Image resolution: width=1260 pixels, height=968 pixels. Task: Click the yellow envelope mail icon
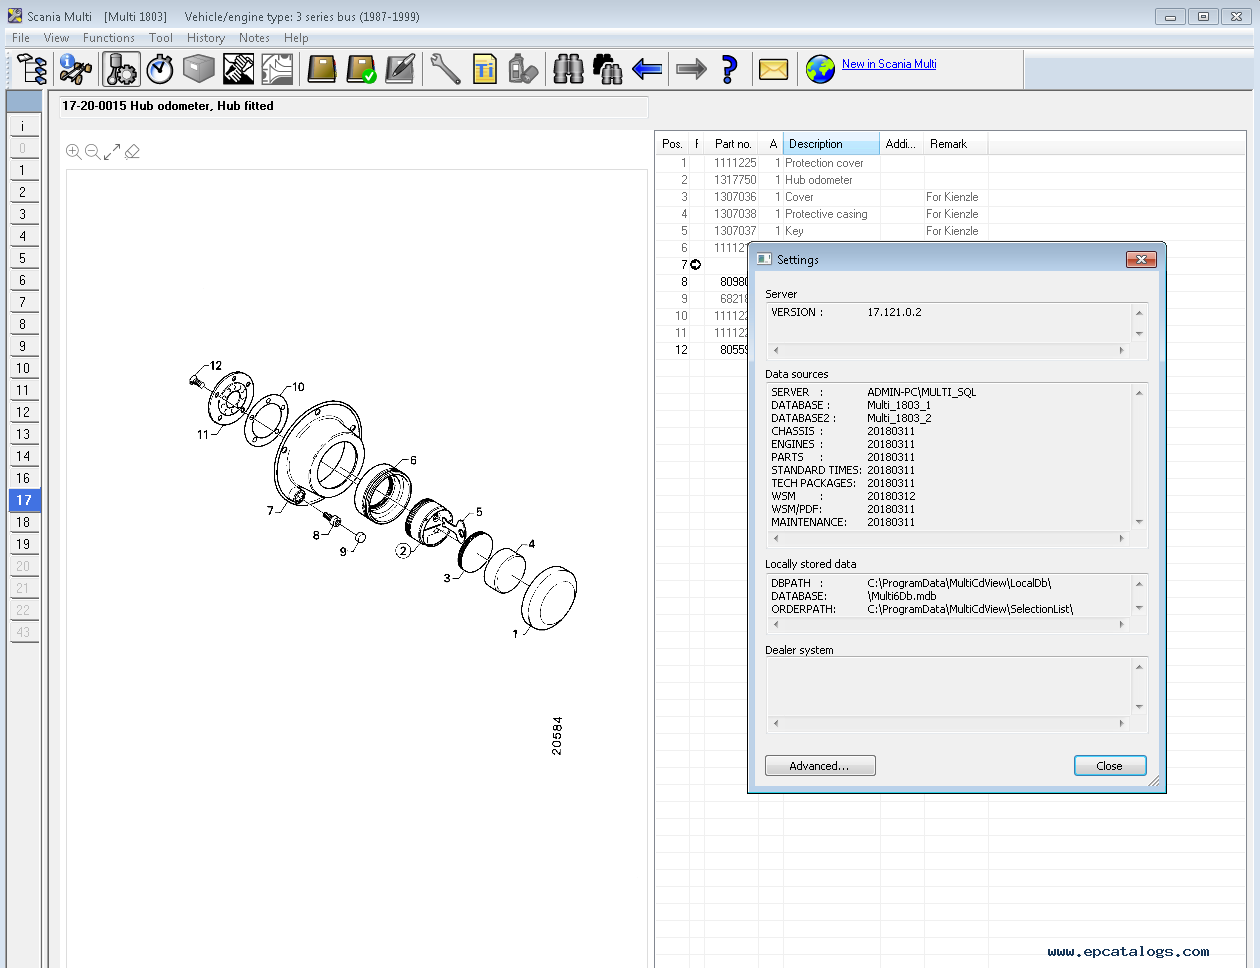(774, 69)
